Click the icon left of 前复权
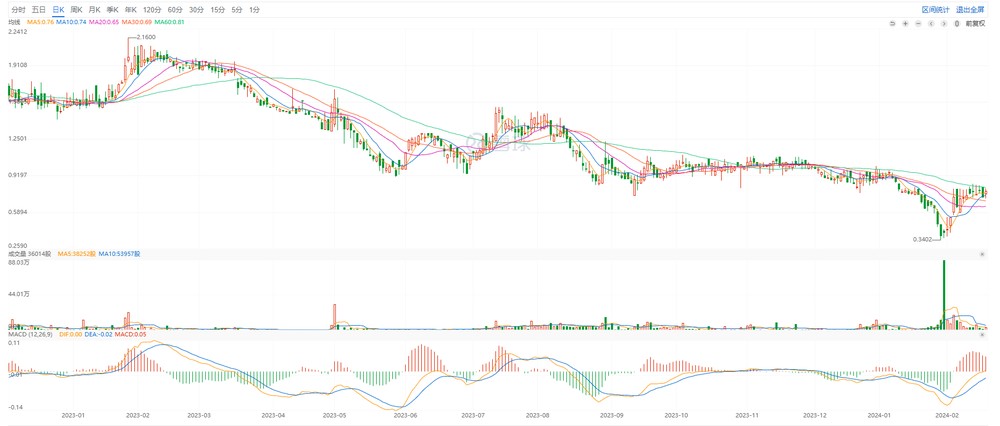Image resolution: width=1000 pixels, height=426 pixels. (x=957, y=23)
